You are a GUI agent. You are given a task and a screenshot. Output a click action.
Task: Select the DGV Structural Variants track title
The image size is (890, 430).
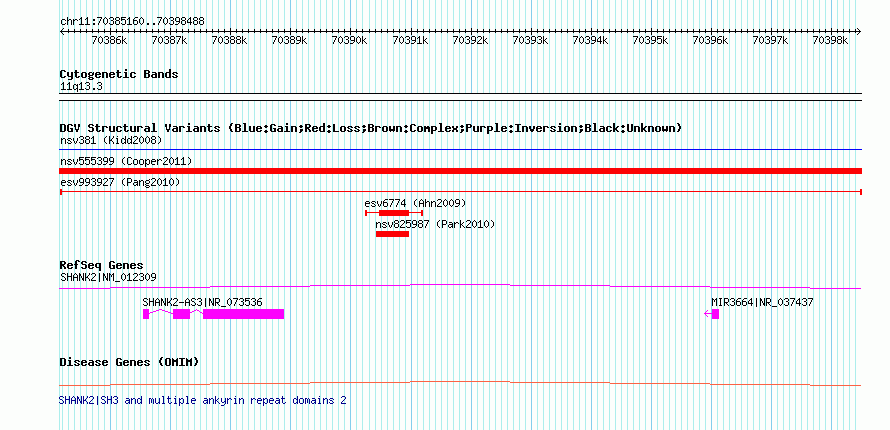(371, 128)
